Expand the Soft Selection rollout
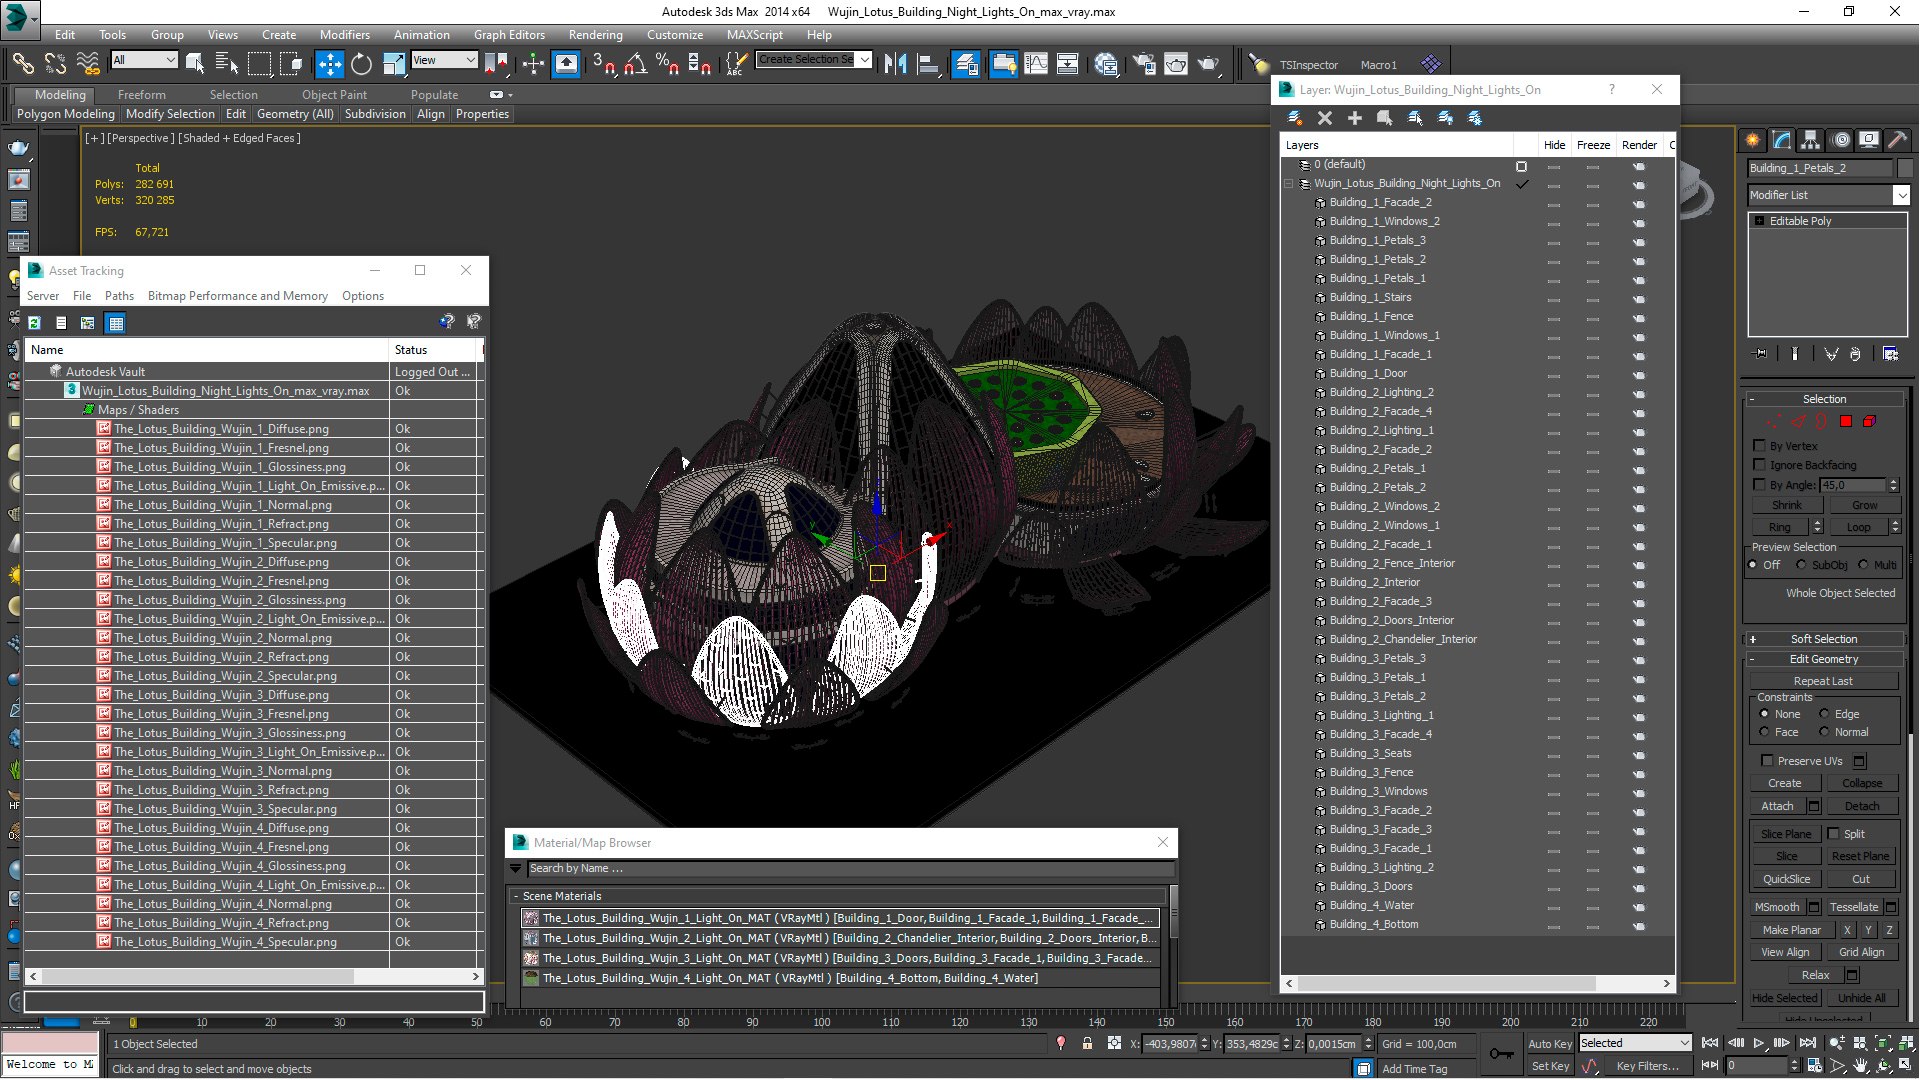 coord(1824,639)
